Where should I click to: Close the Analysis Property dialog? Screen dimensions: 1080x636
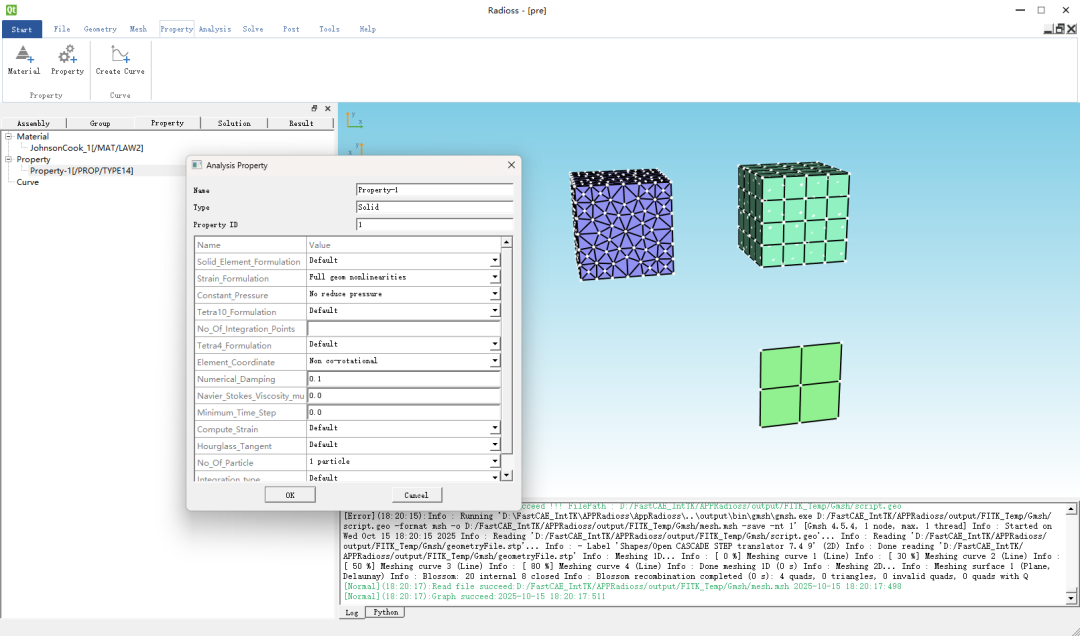(511, 165)
